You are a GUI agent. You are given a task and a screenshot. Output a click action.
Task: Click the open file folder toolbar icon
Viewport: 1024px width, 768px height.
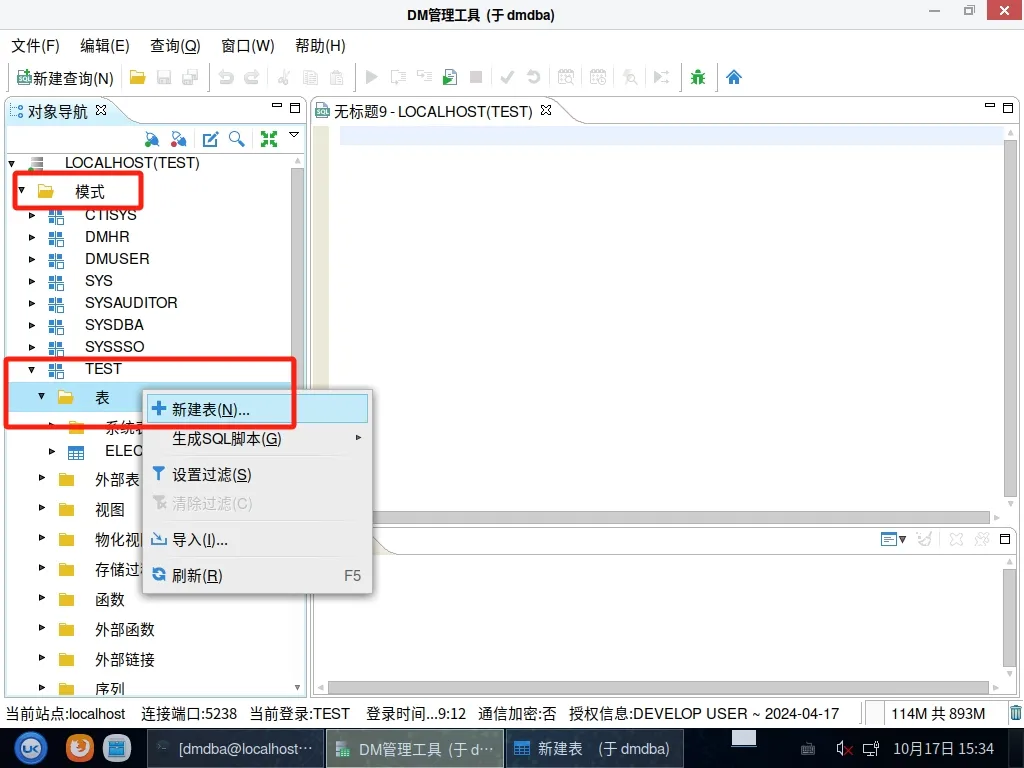[x=138, y=78]
